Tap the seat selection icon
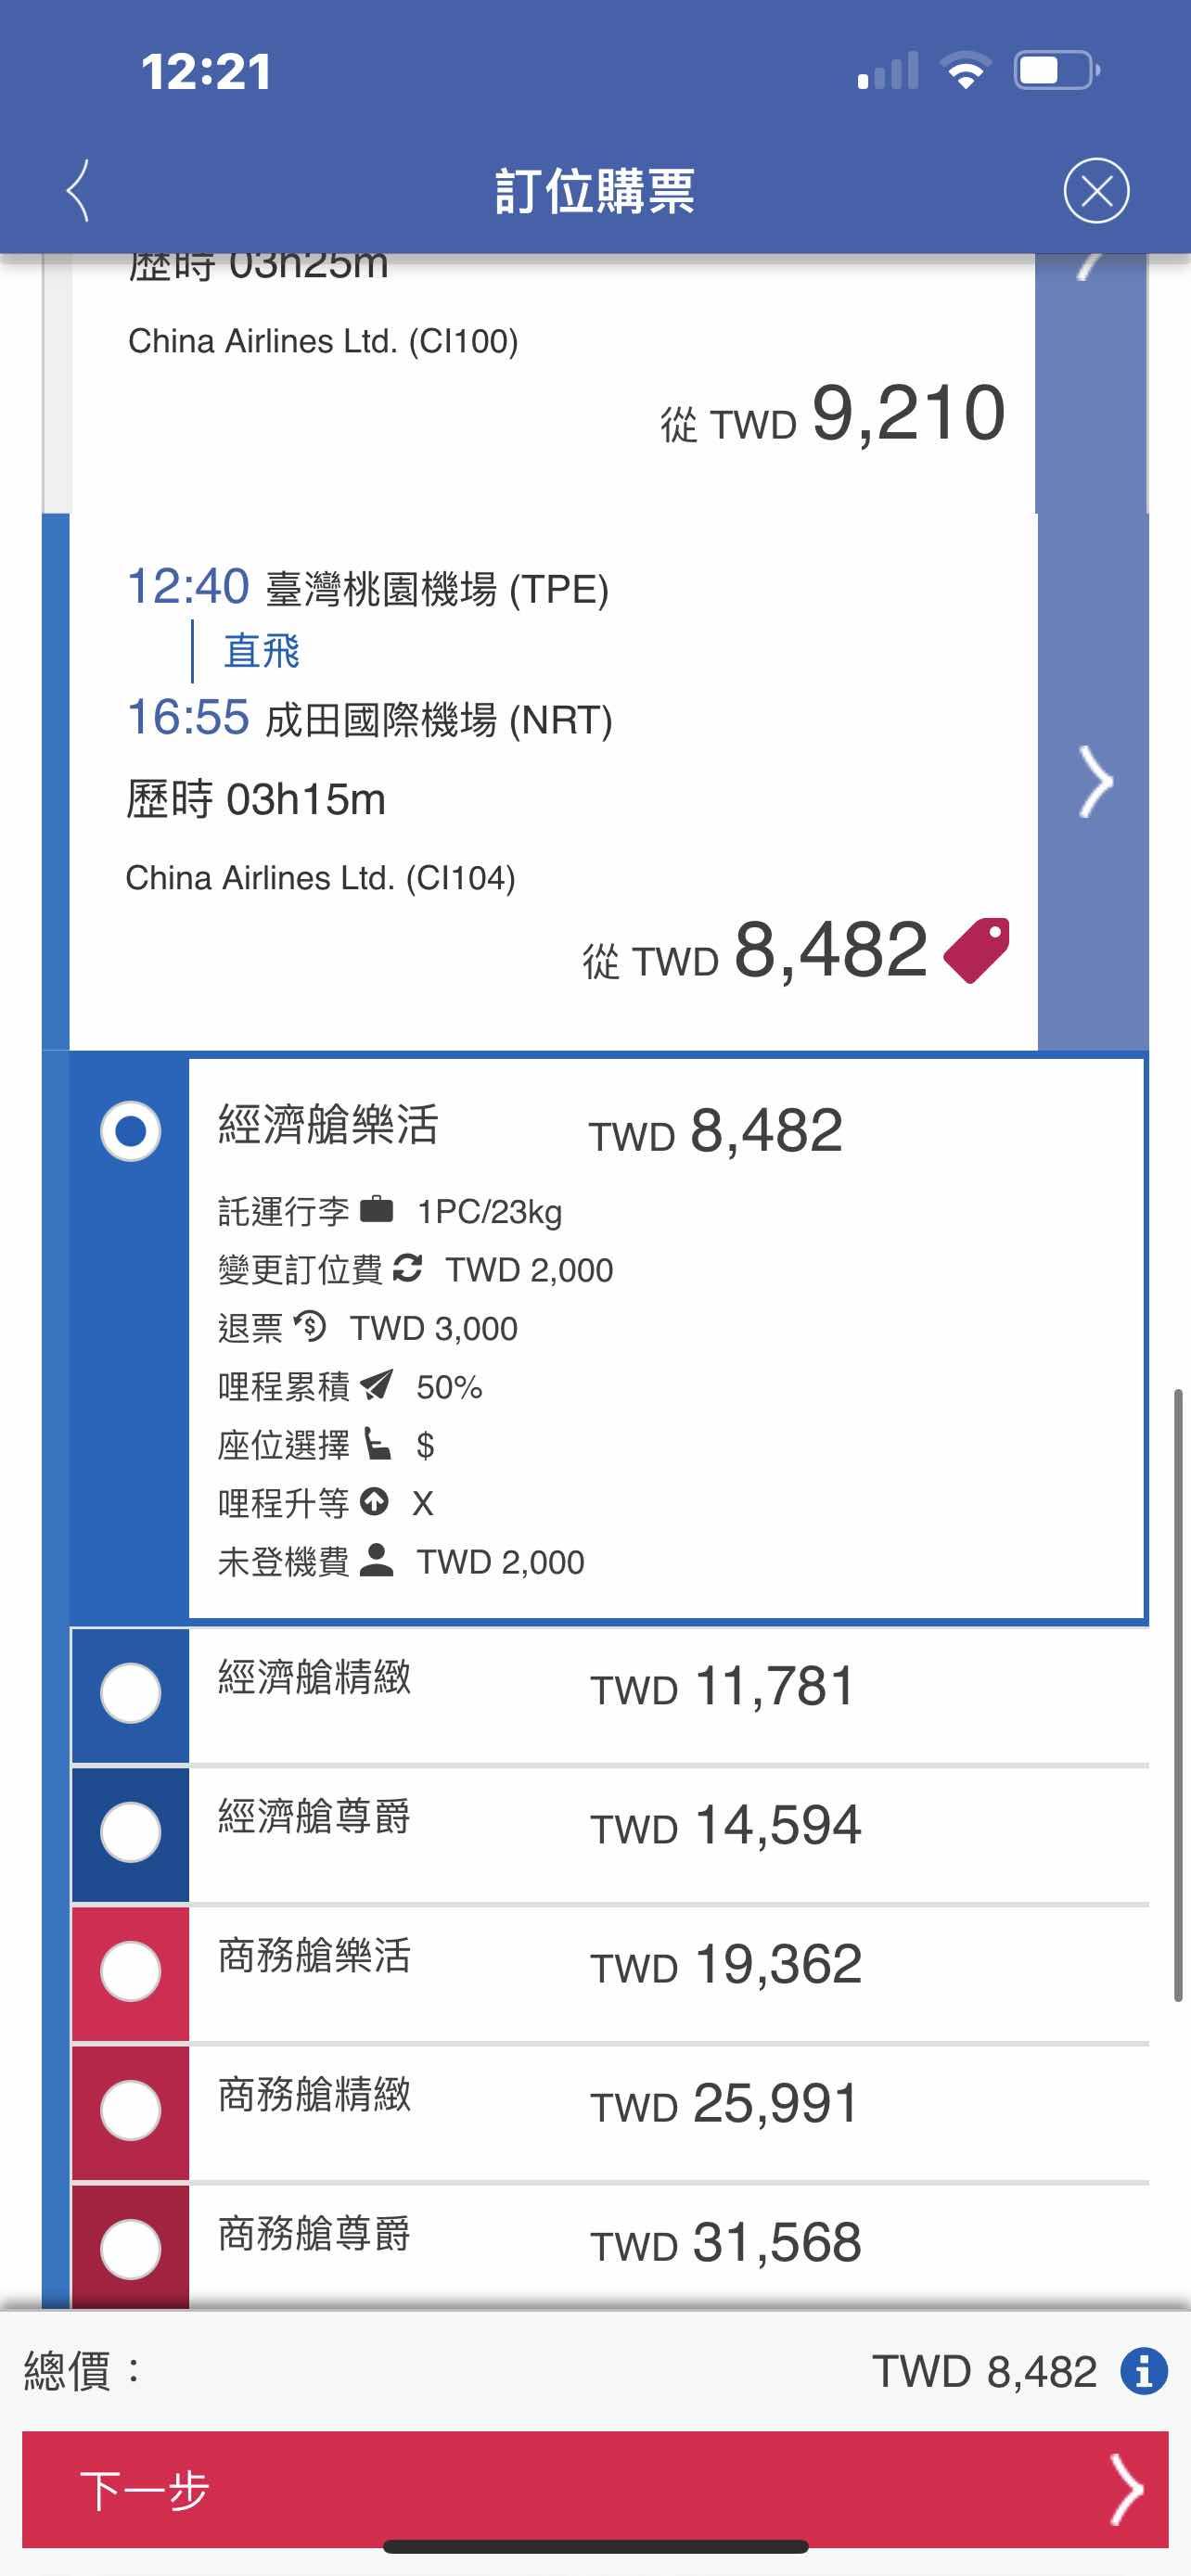1191x2576 pixels. [x=377, y=1444]
